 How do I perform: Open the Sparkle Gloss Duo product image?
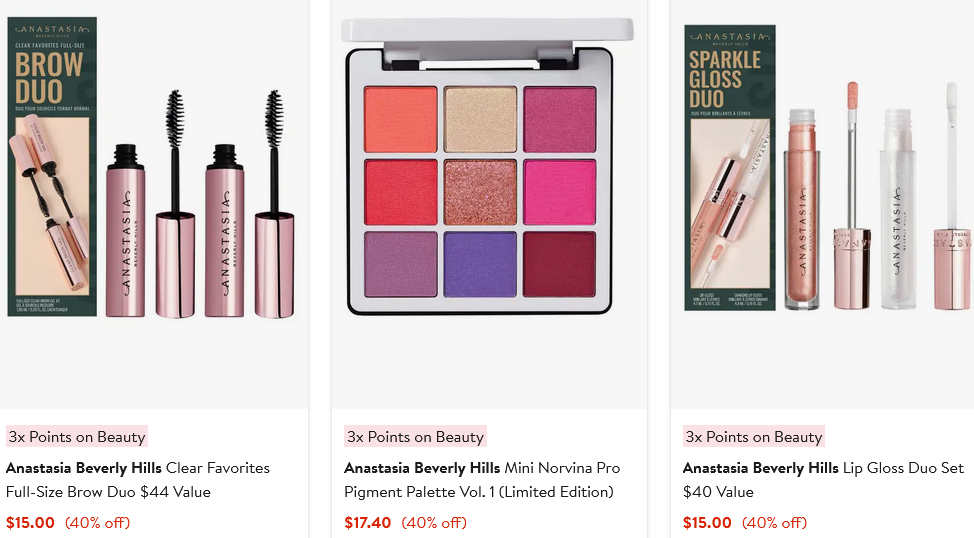pos(822,204)
